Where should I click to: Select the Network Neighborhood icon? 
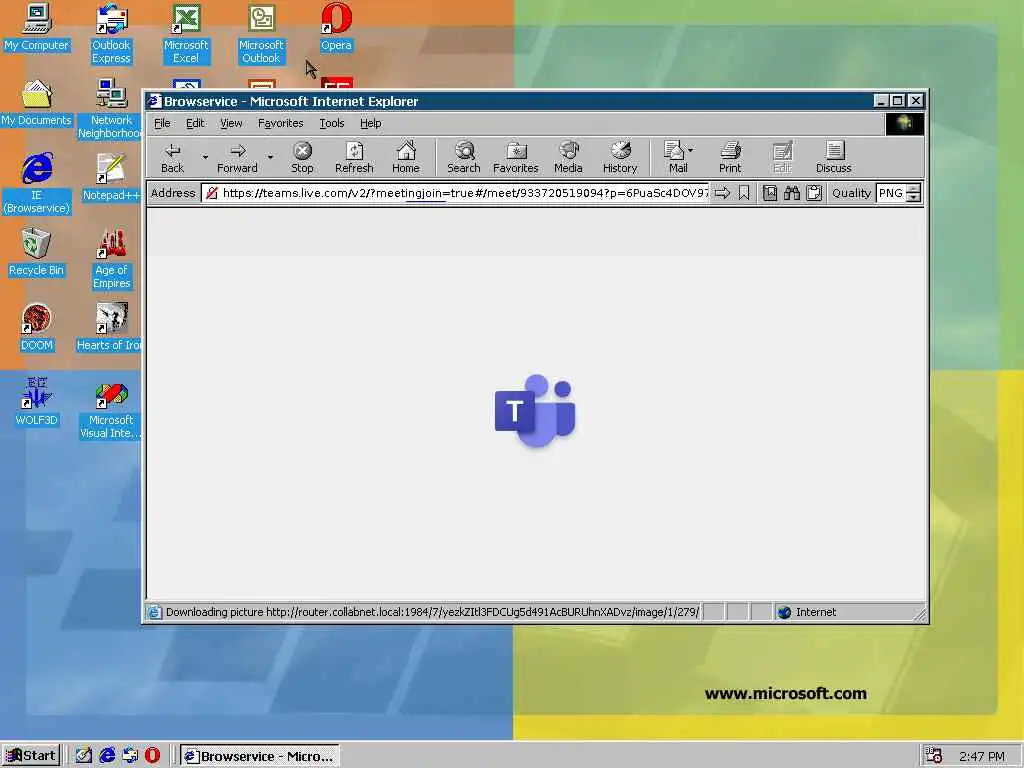111,109
